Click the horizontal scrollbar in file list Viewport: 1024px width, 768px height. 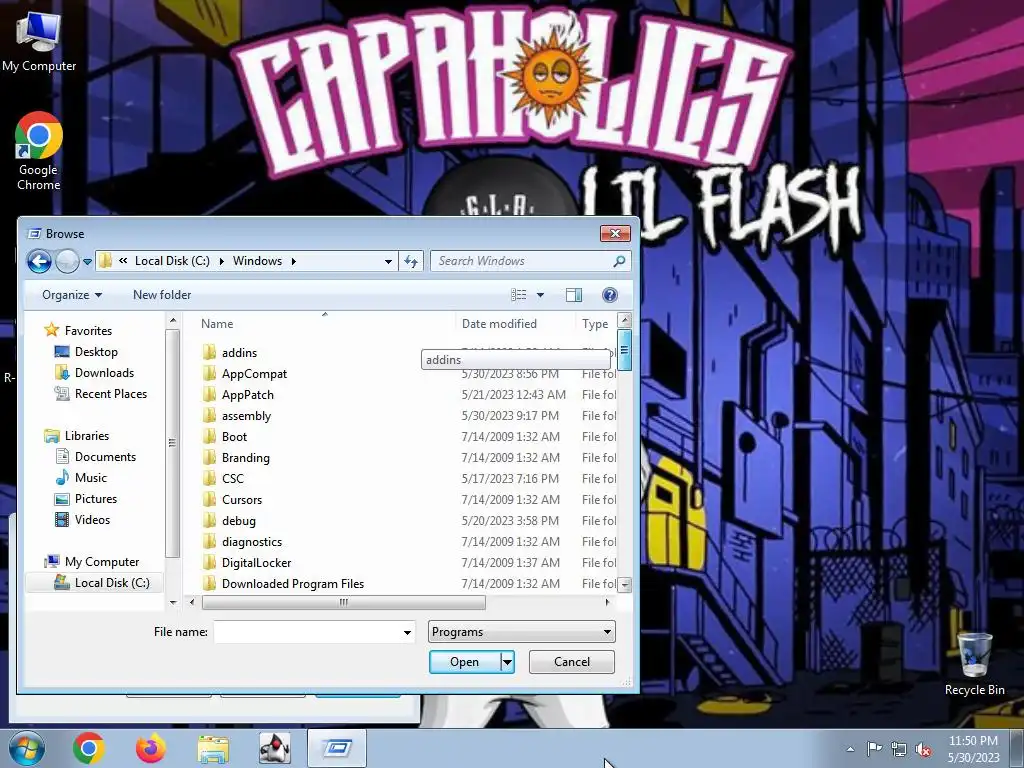[x=344, y=602]
